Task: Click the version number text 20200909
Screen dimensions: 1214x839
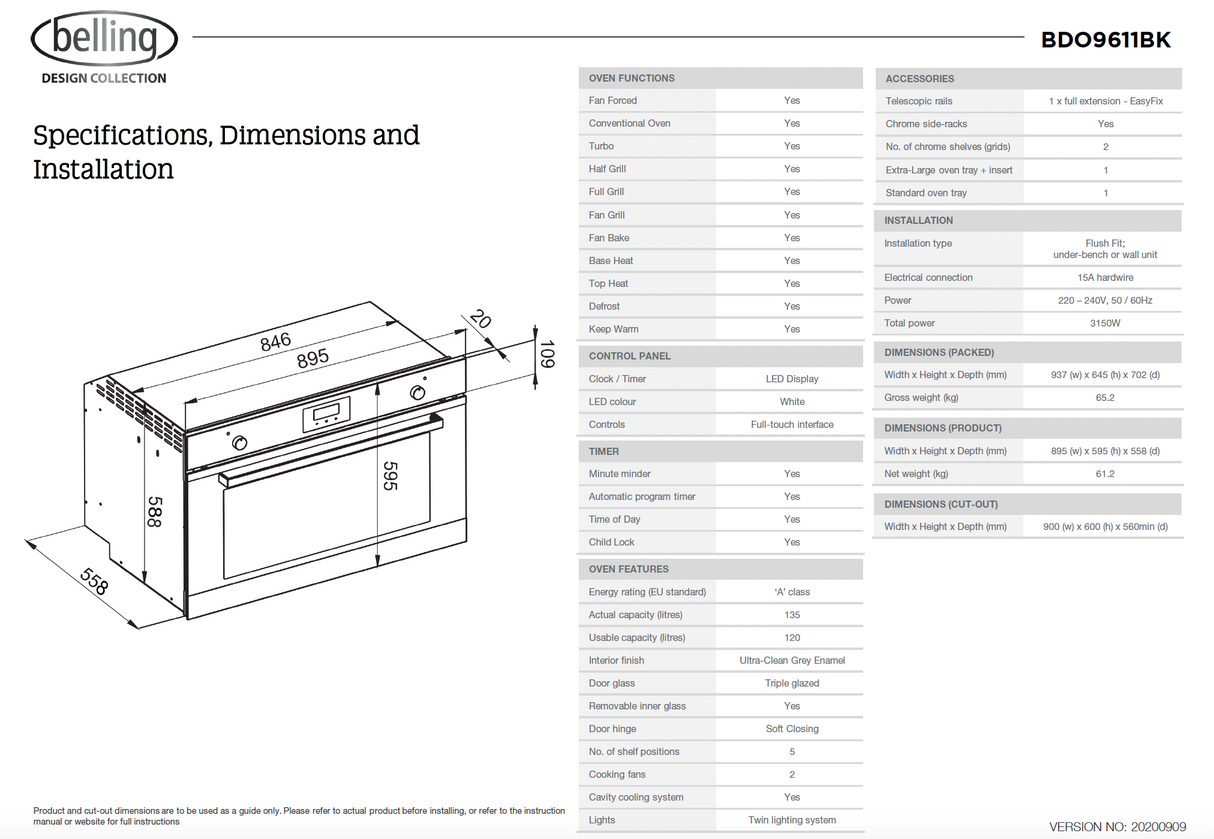Action: tap(1158, 827)
